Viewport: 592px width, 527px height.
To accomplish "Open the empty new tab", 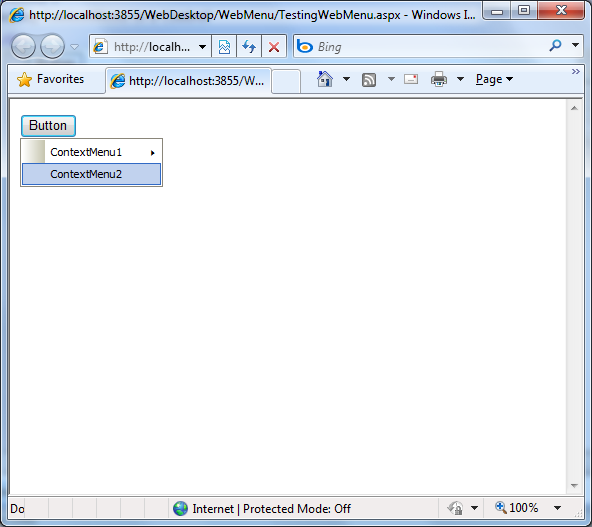I will (x=286, y=81).
